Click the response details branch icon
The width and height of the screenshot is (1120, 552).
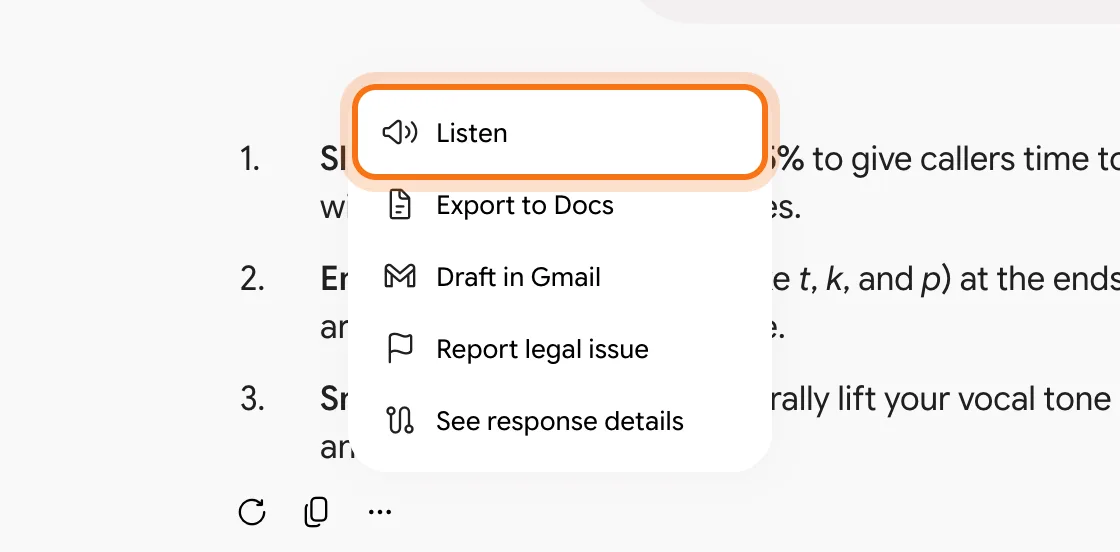[400, 421]
